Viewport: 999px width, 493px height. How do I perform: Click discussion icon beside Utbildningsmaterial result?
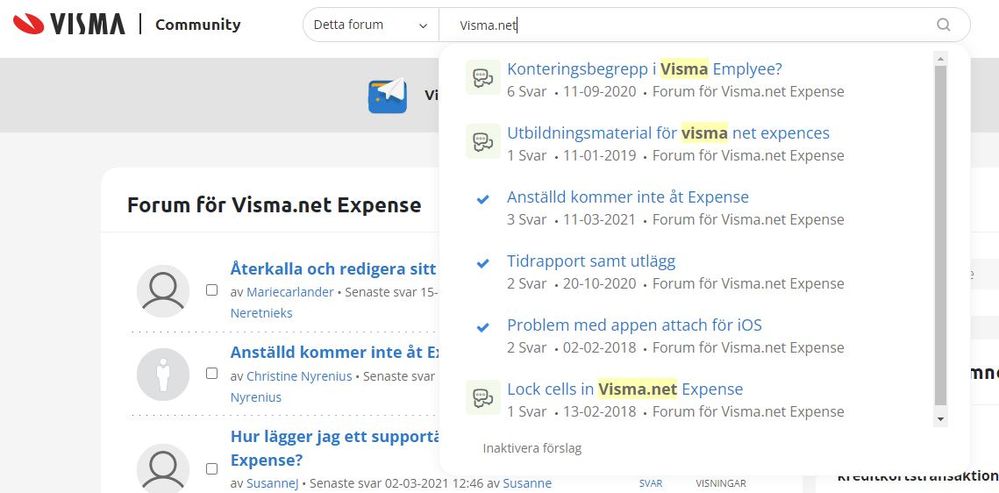(x=482, y=141)
